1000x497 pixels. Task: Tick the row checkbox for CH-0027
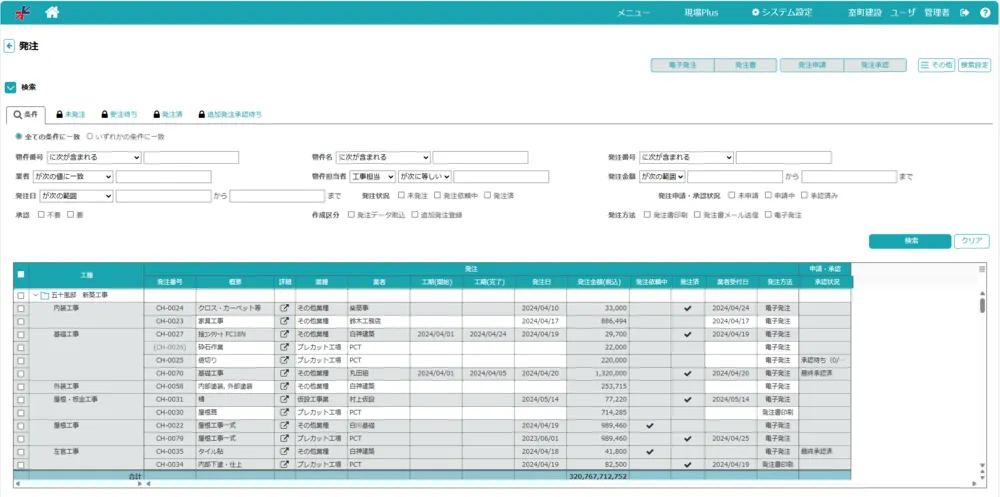click(21, 334)
